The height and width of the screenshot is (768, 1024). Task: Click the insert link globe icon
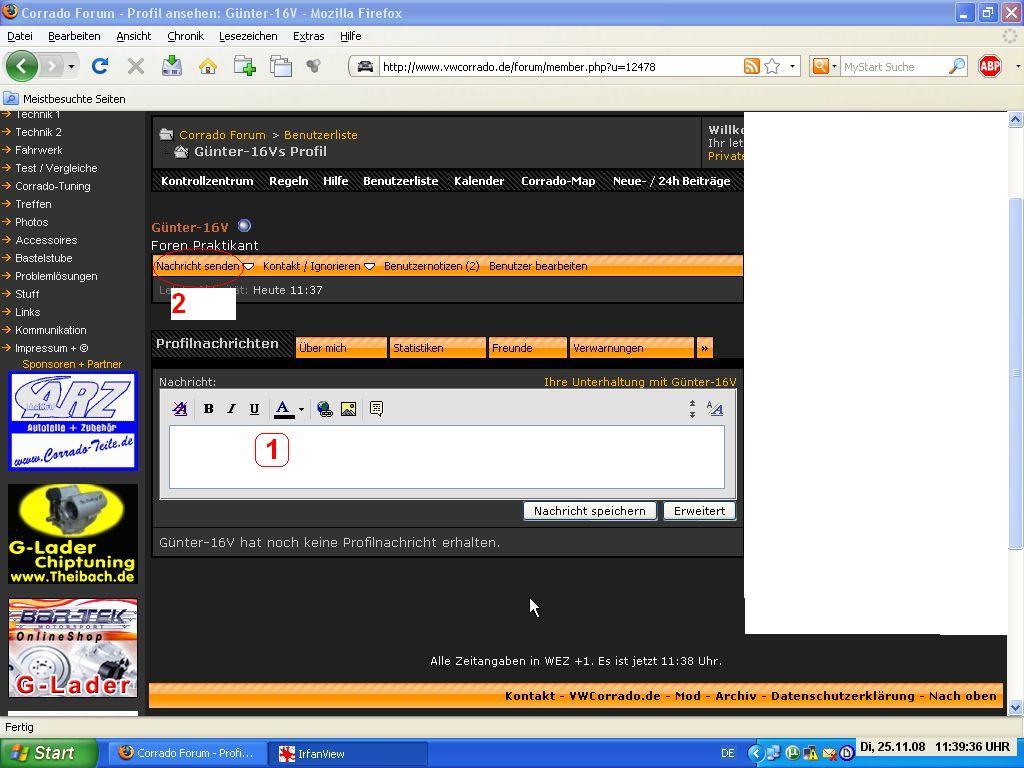(324, 409)
